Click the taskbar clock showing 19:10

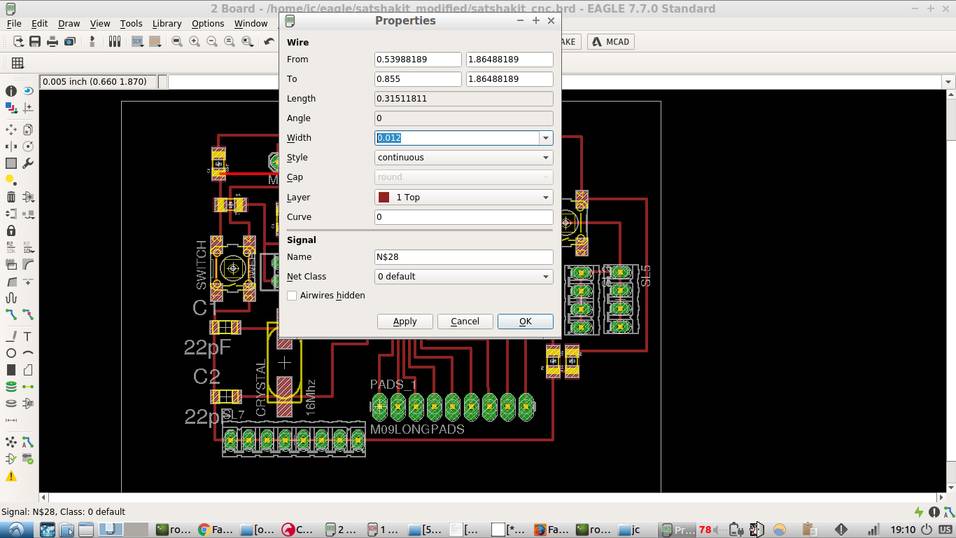(903, 529)
